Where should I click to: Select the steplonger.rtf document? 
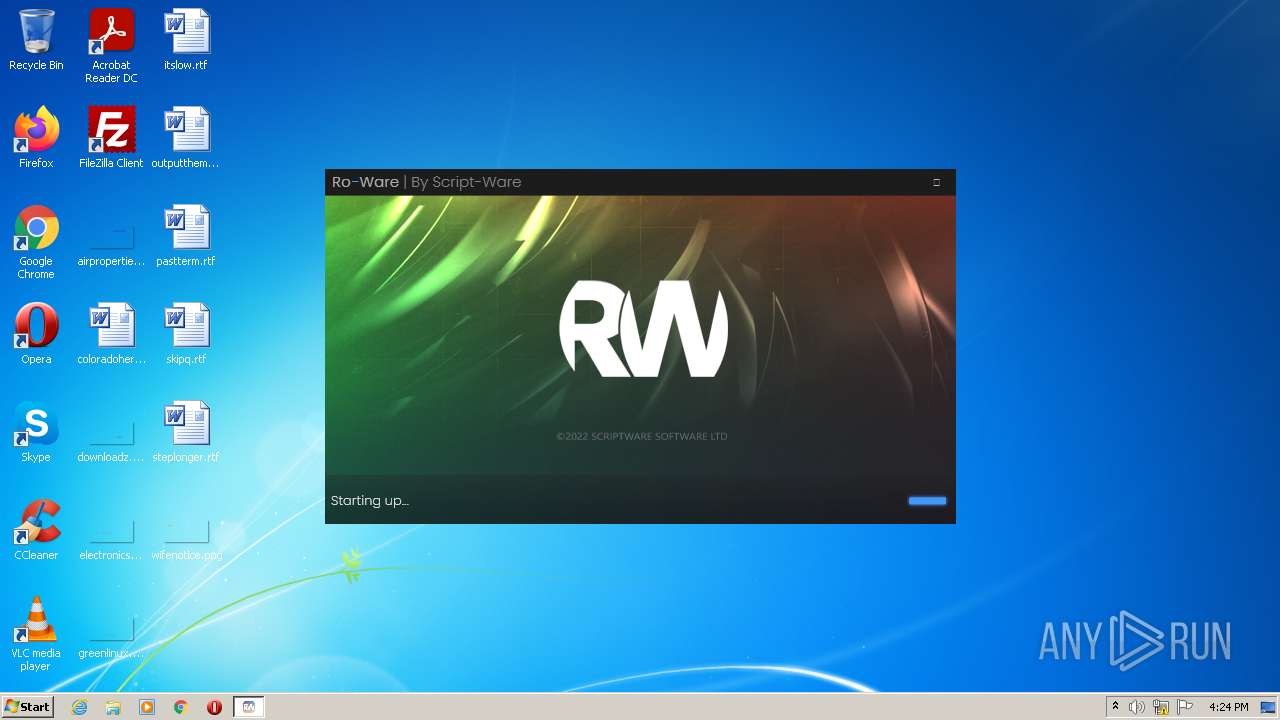point(186,432)
